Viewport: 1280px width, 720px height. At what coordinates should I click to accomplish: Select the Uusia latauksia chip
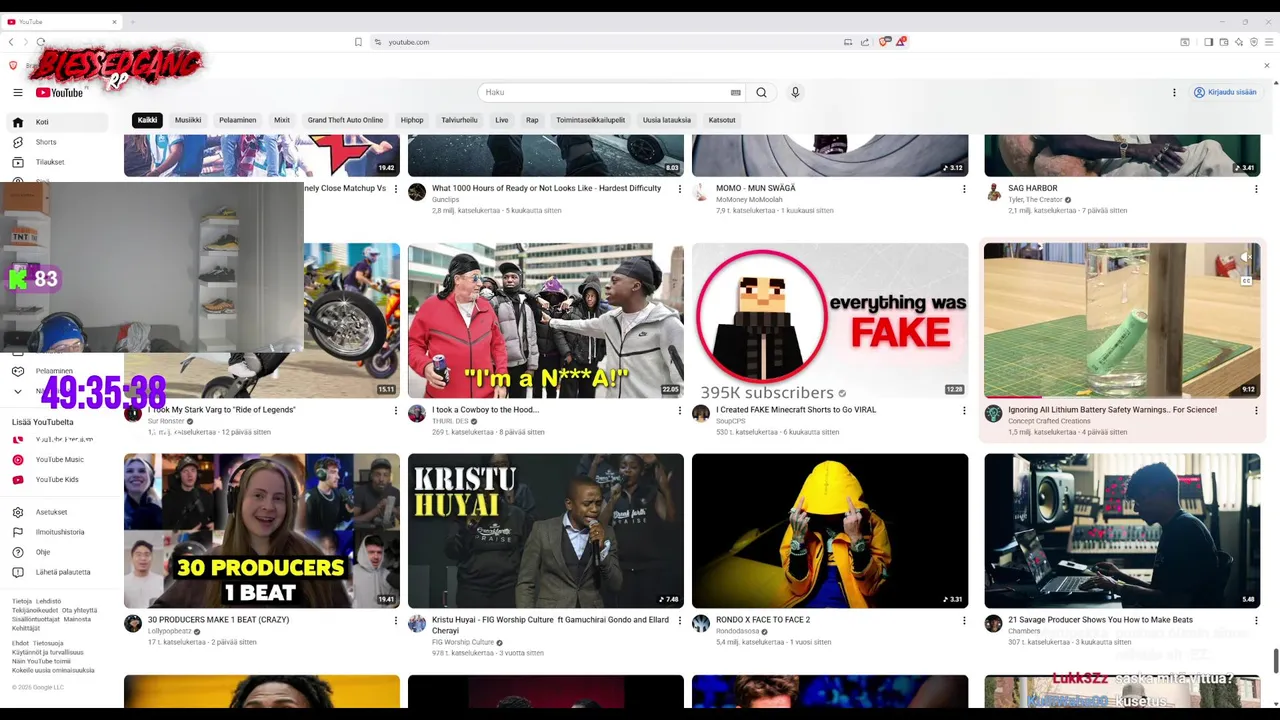point(667,120)
